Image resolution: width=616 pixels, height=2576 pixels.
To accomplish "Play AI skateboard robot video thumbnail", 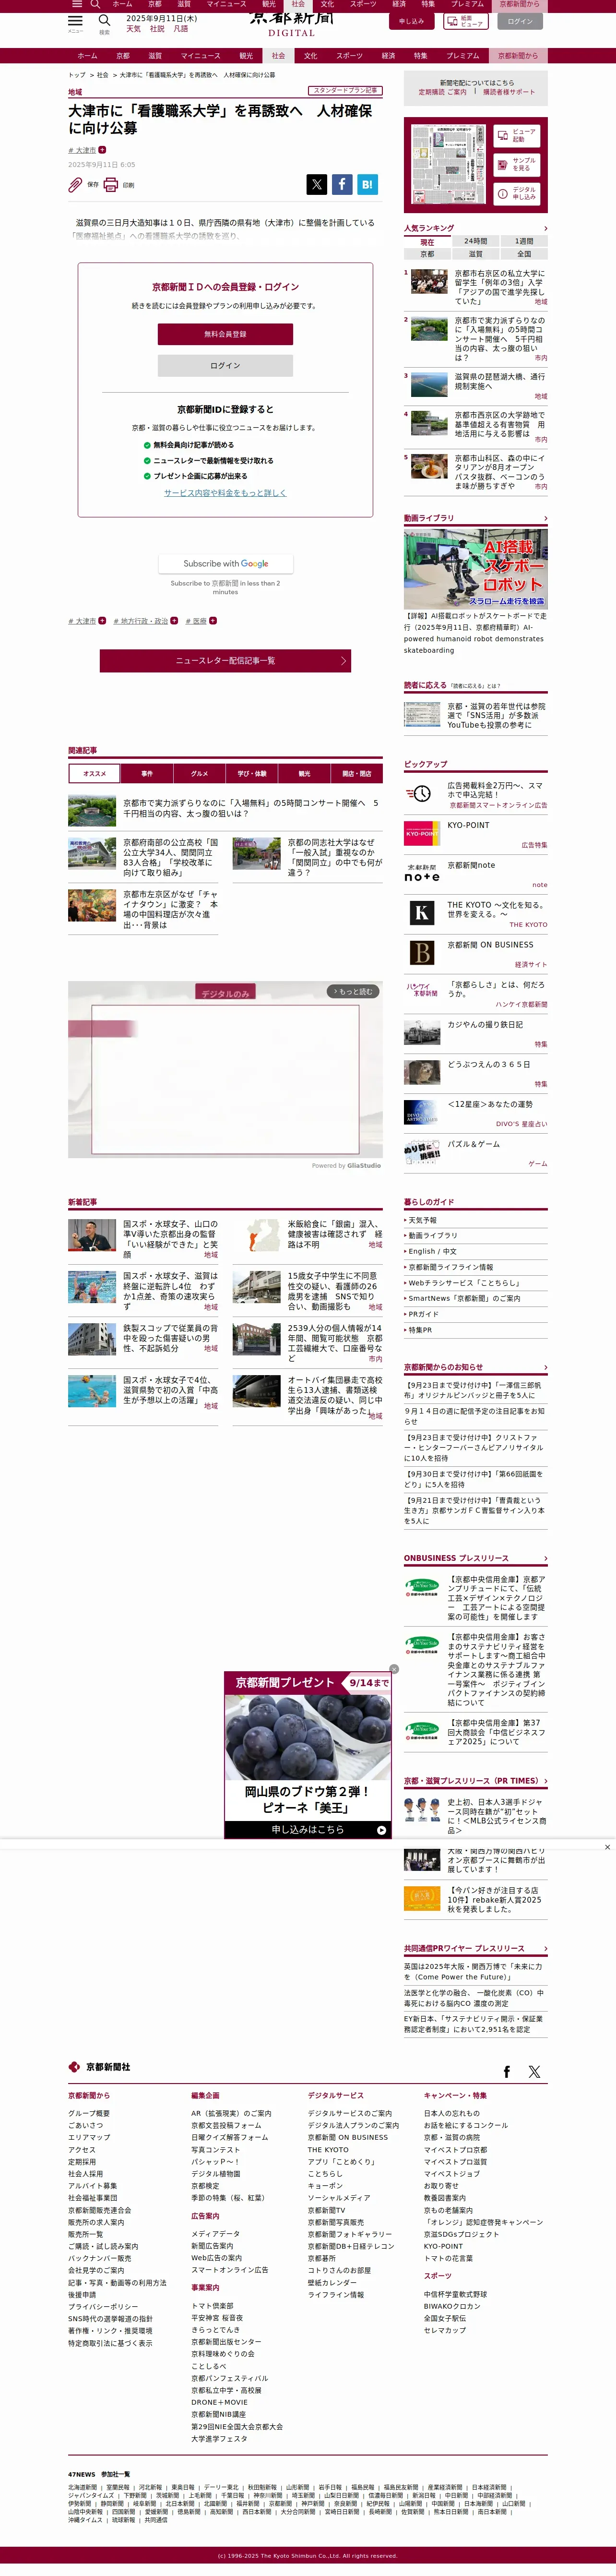I will pyautogui.click(x=476, y=568).
